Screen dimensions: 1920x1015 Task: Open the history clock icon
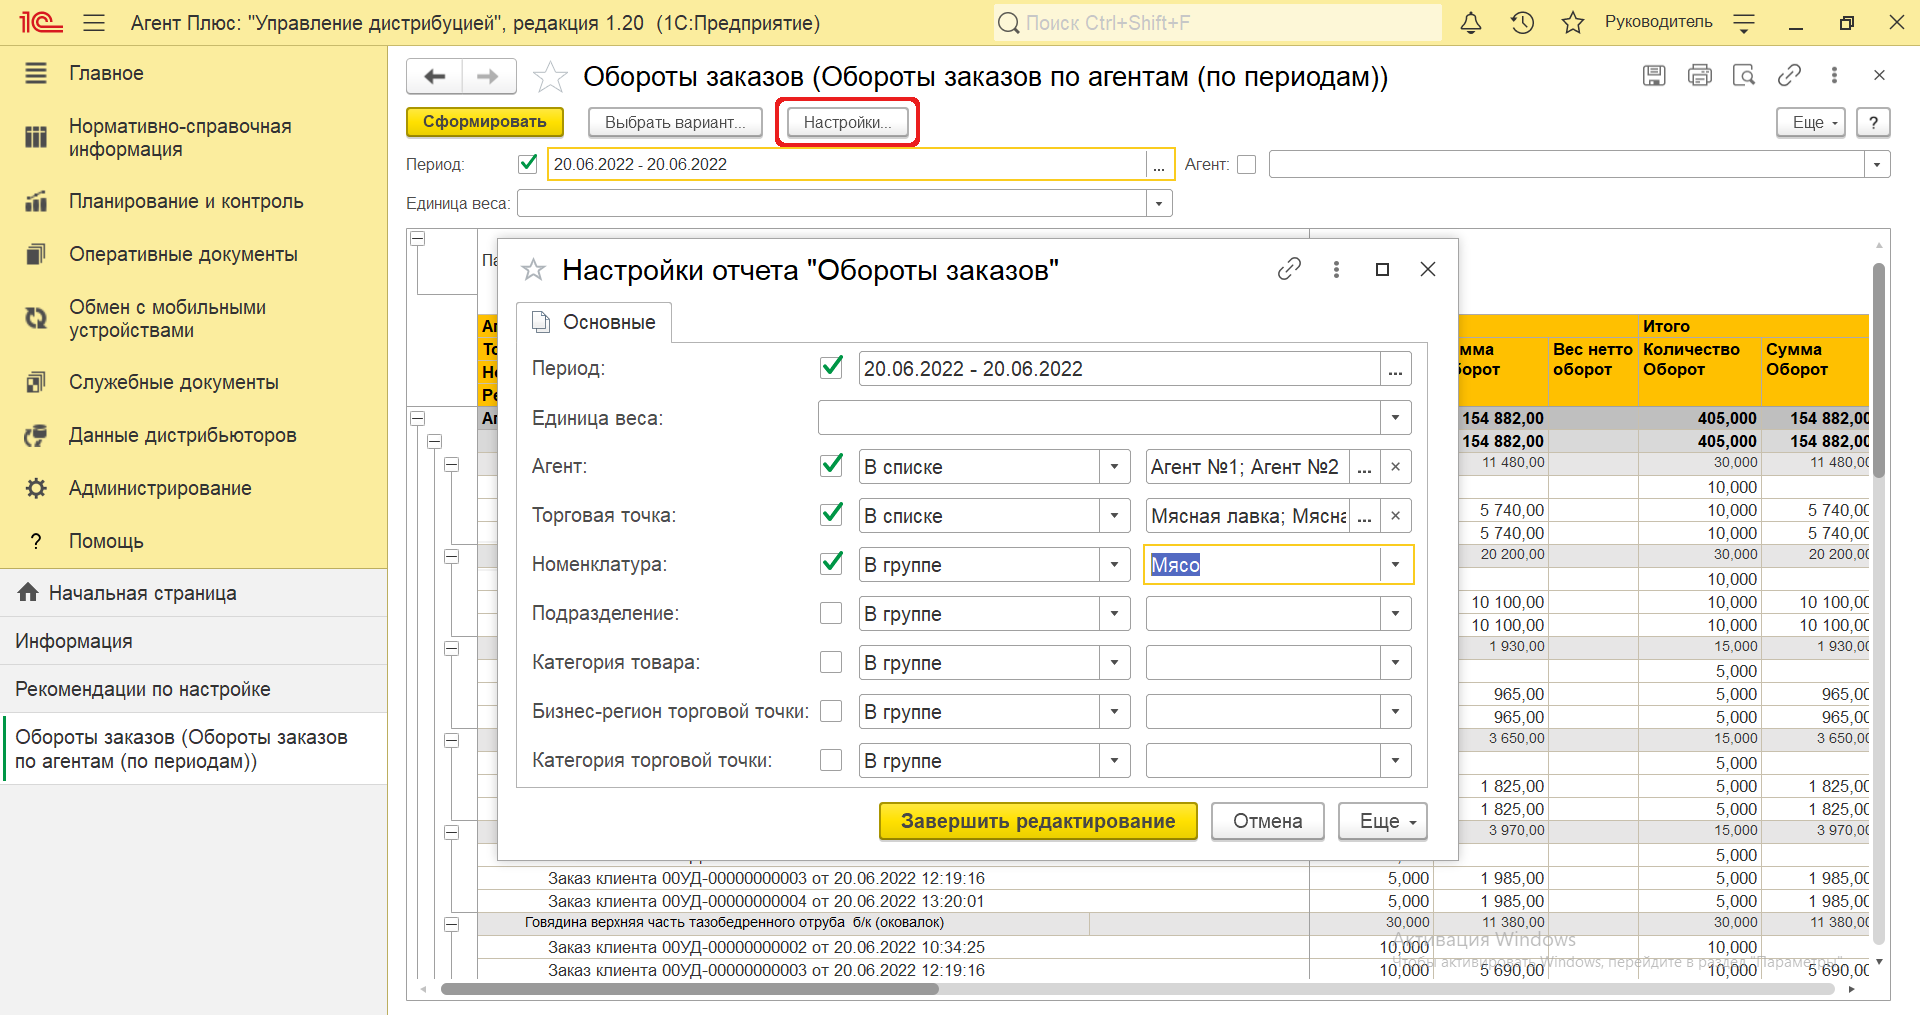1522,22
